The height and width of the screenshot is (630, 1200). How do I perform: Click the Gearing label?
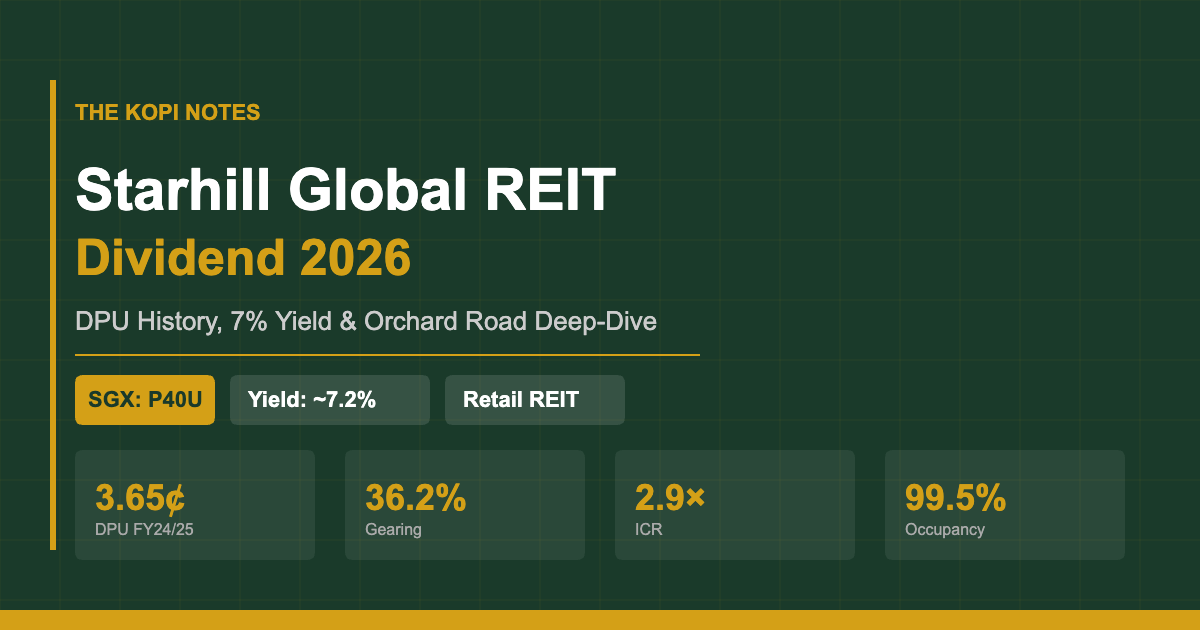pyautogui.click(x=393, y=530)
